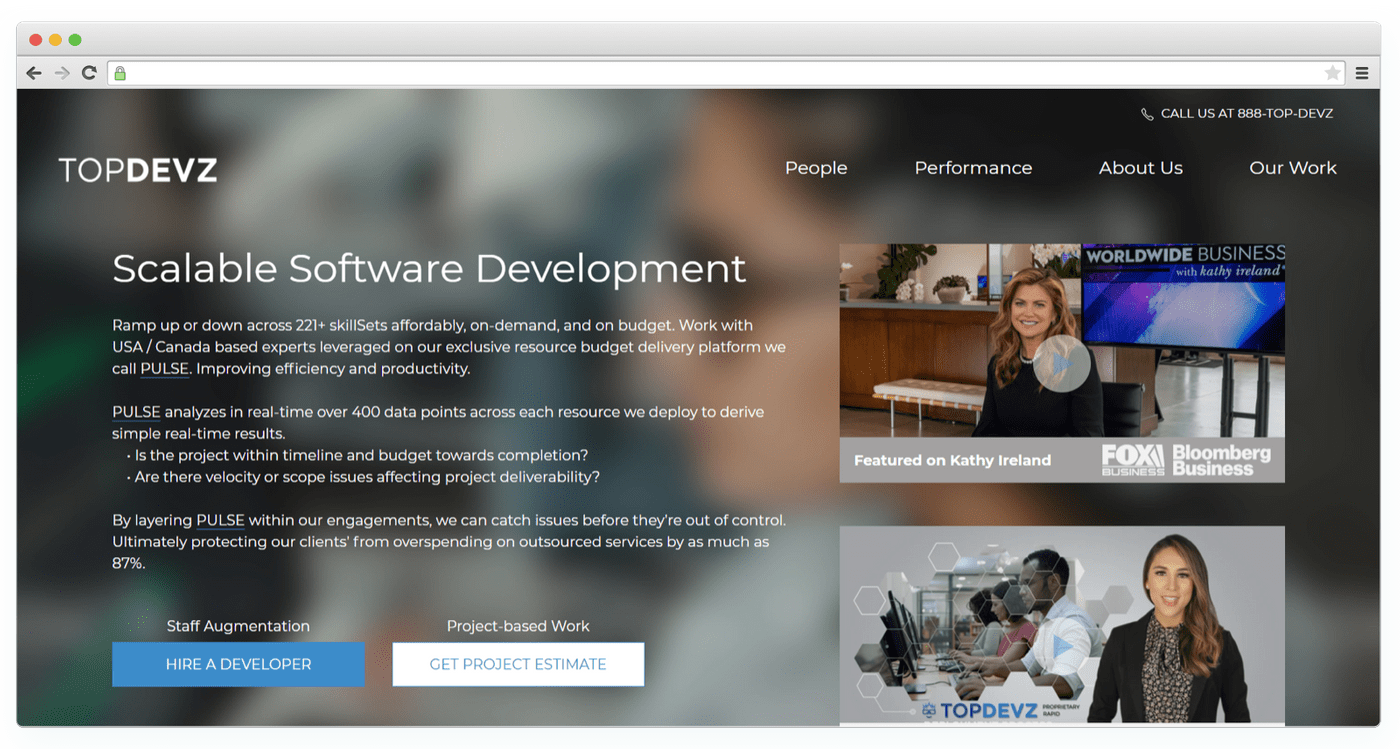Click the PULSE link after 'we call'
Image resolution: width=1400 pixels, height=749 pixels.
click(x=164, y=369)
